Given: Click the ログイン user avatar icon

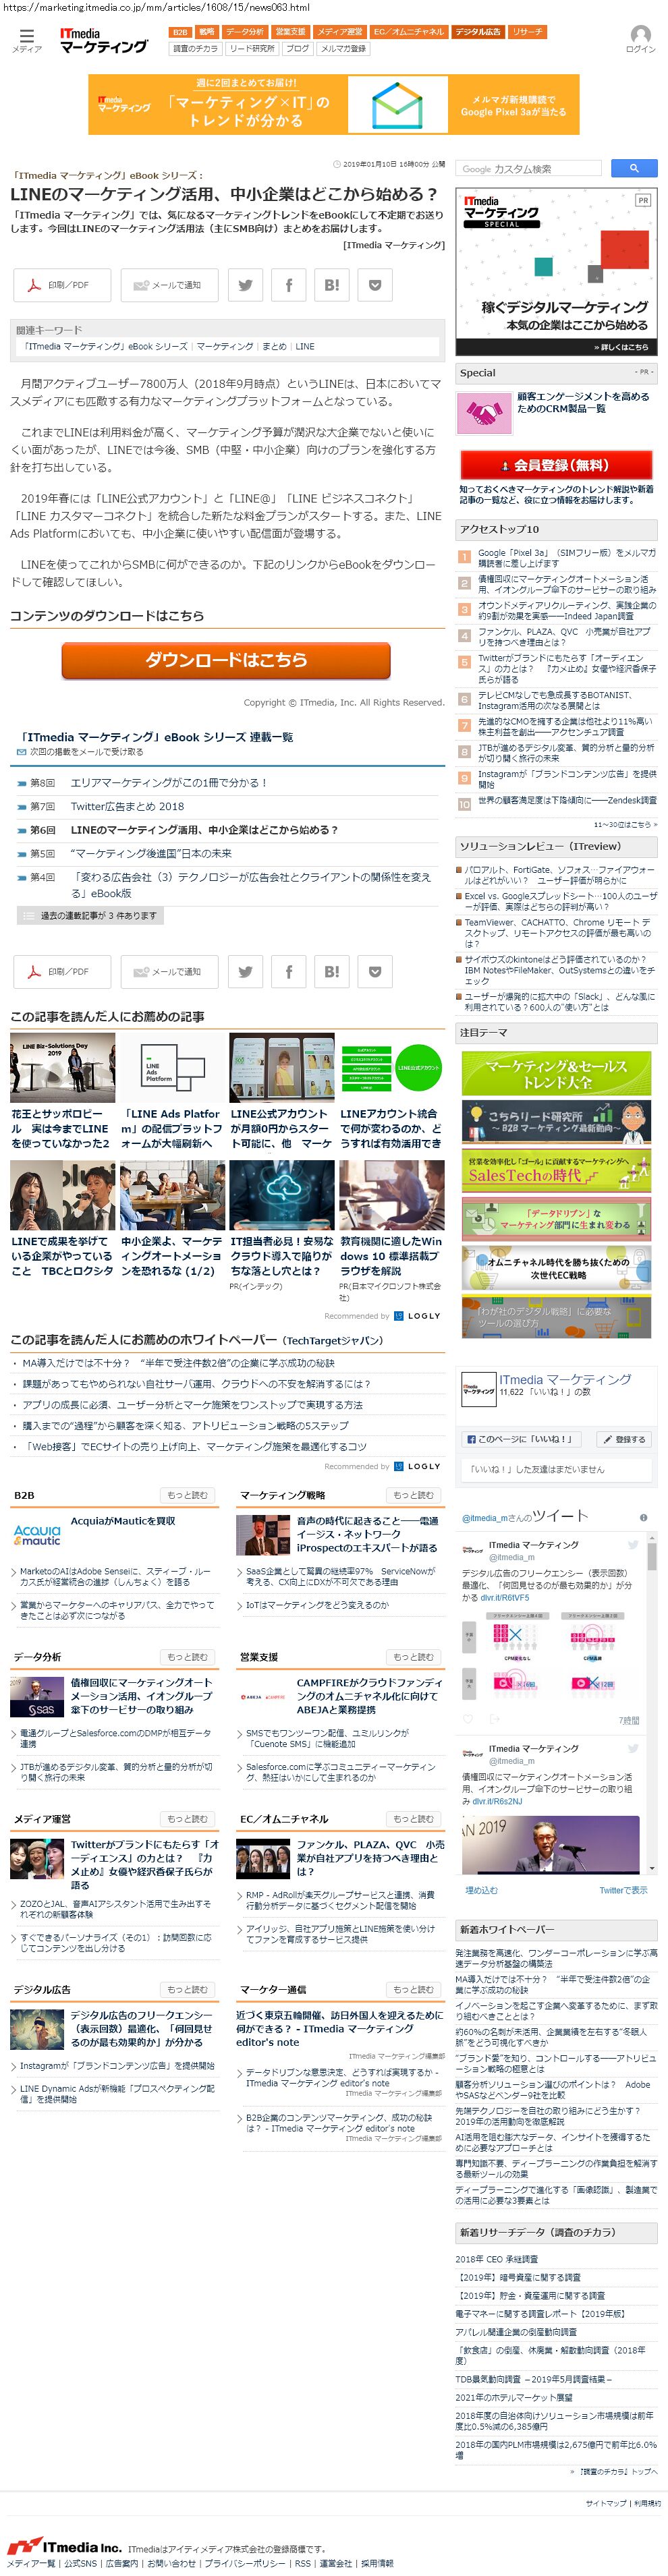Looking at the screenshot, I should click(640, 35).
